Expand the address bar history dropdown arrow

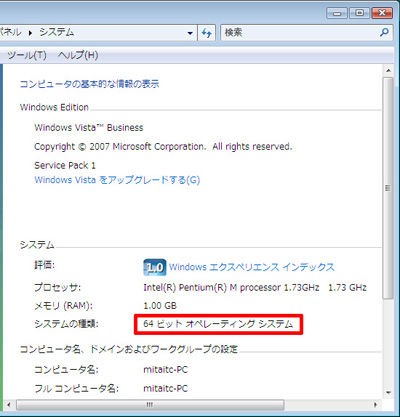(x=190, y=33)
